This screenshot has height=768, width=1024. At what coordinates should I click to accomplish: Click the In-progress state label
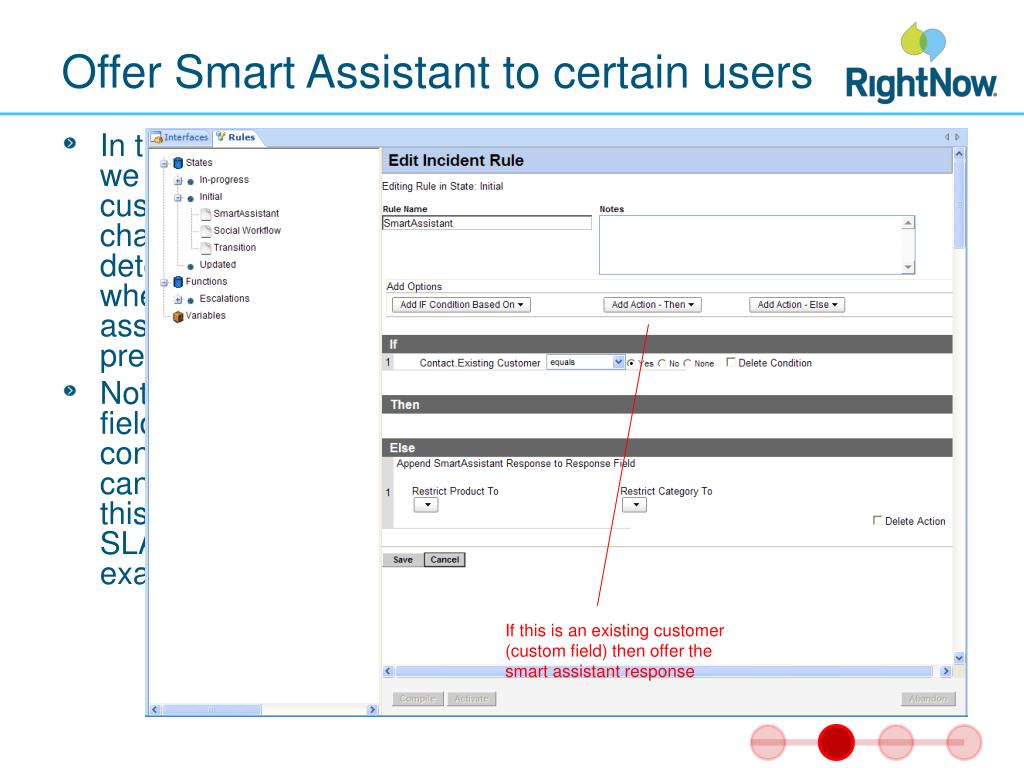224,180
